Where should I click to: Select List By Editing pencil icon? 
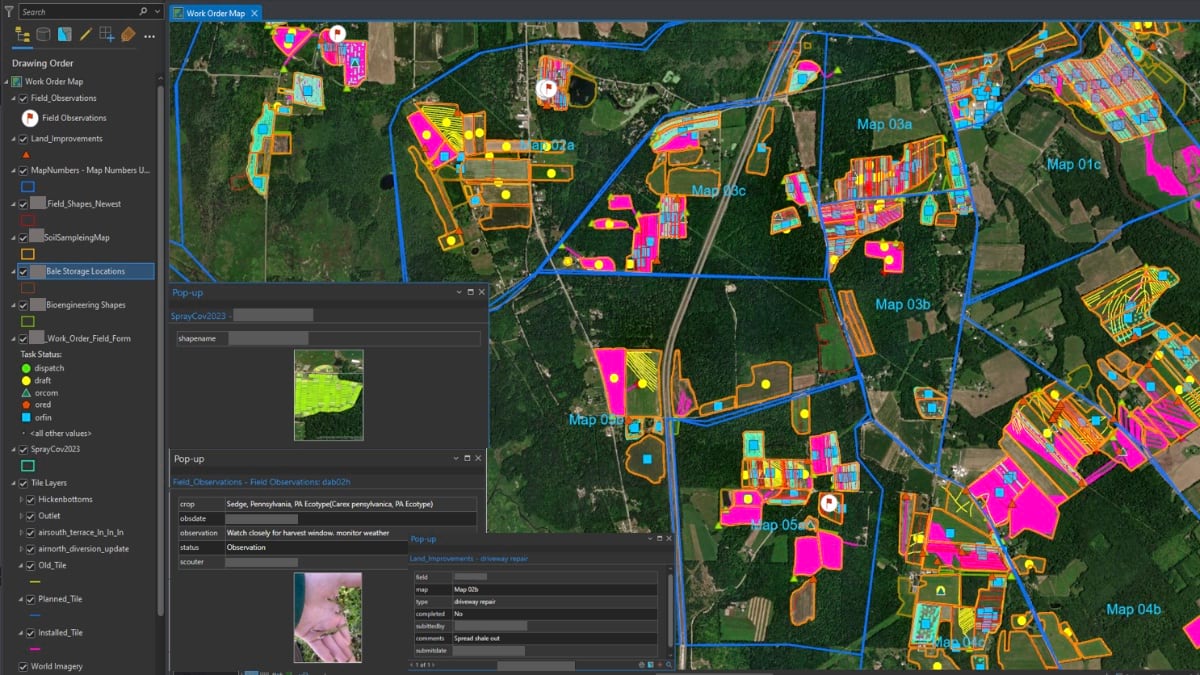pyautogui.click(x=86, y=35)
